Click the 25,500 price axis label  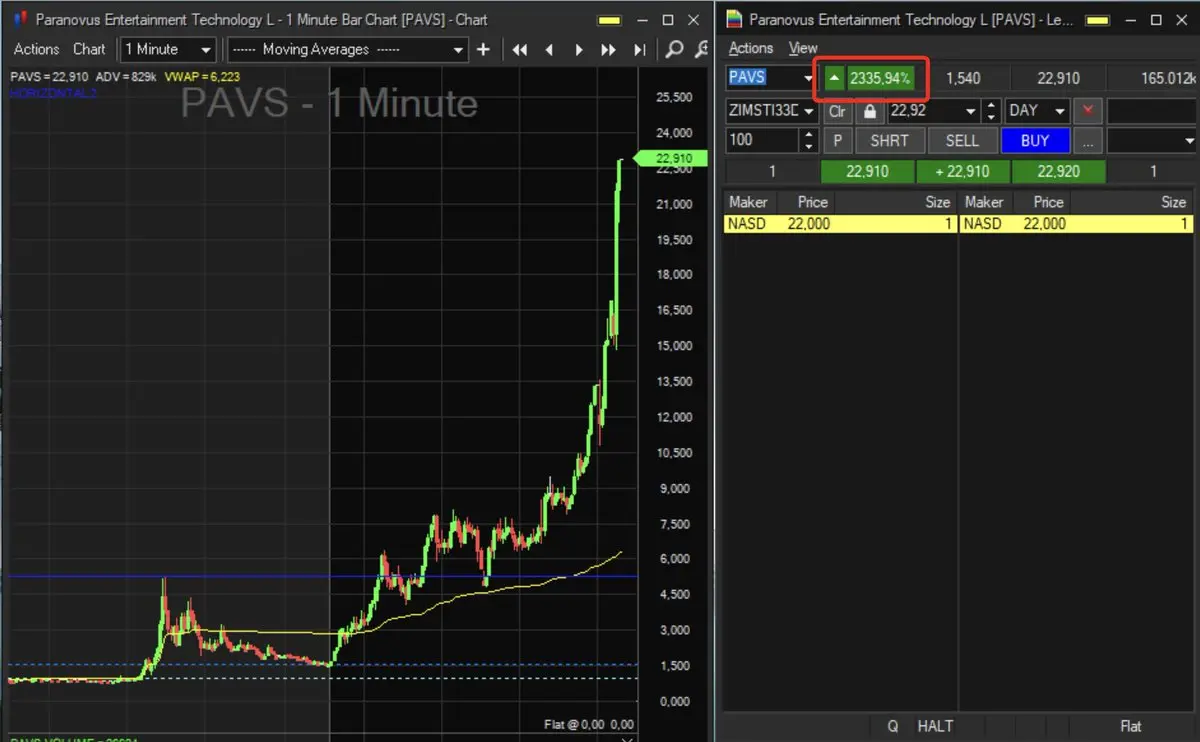tap(674, 97)
